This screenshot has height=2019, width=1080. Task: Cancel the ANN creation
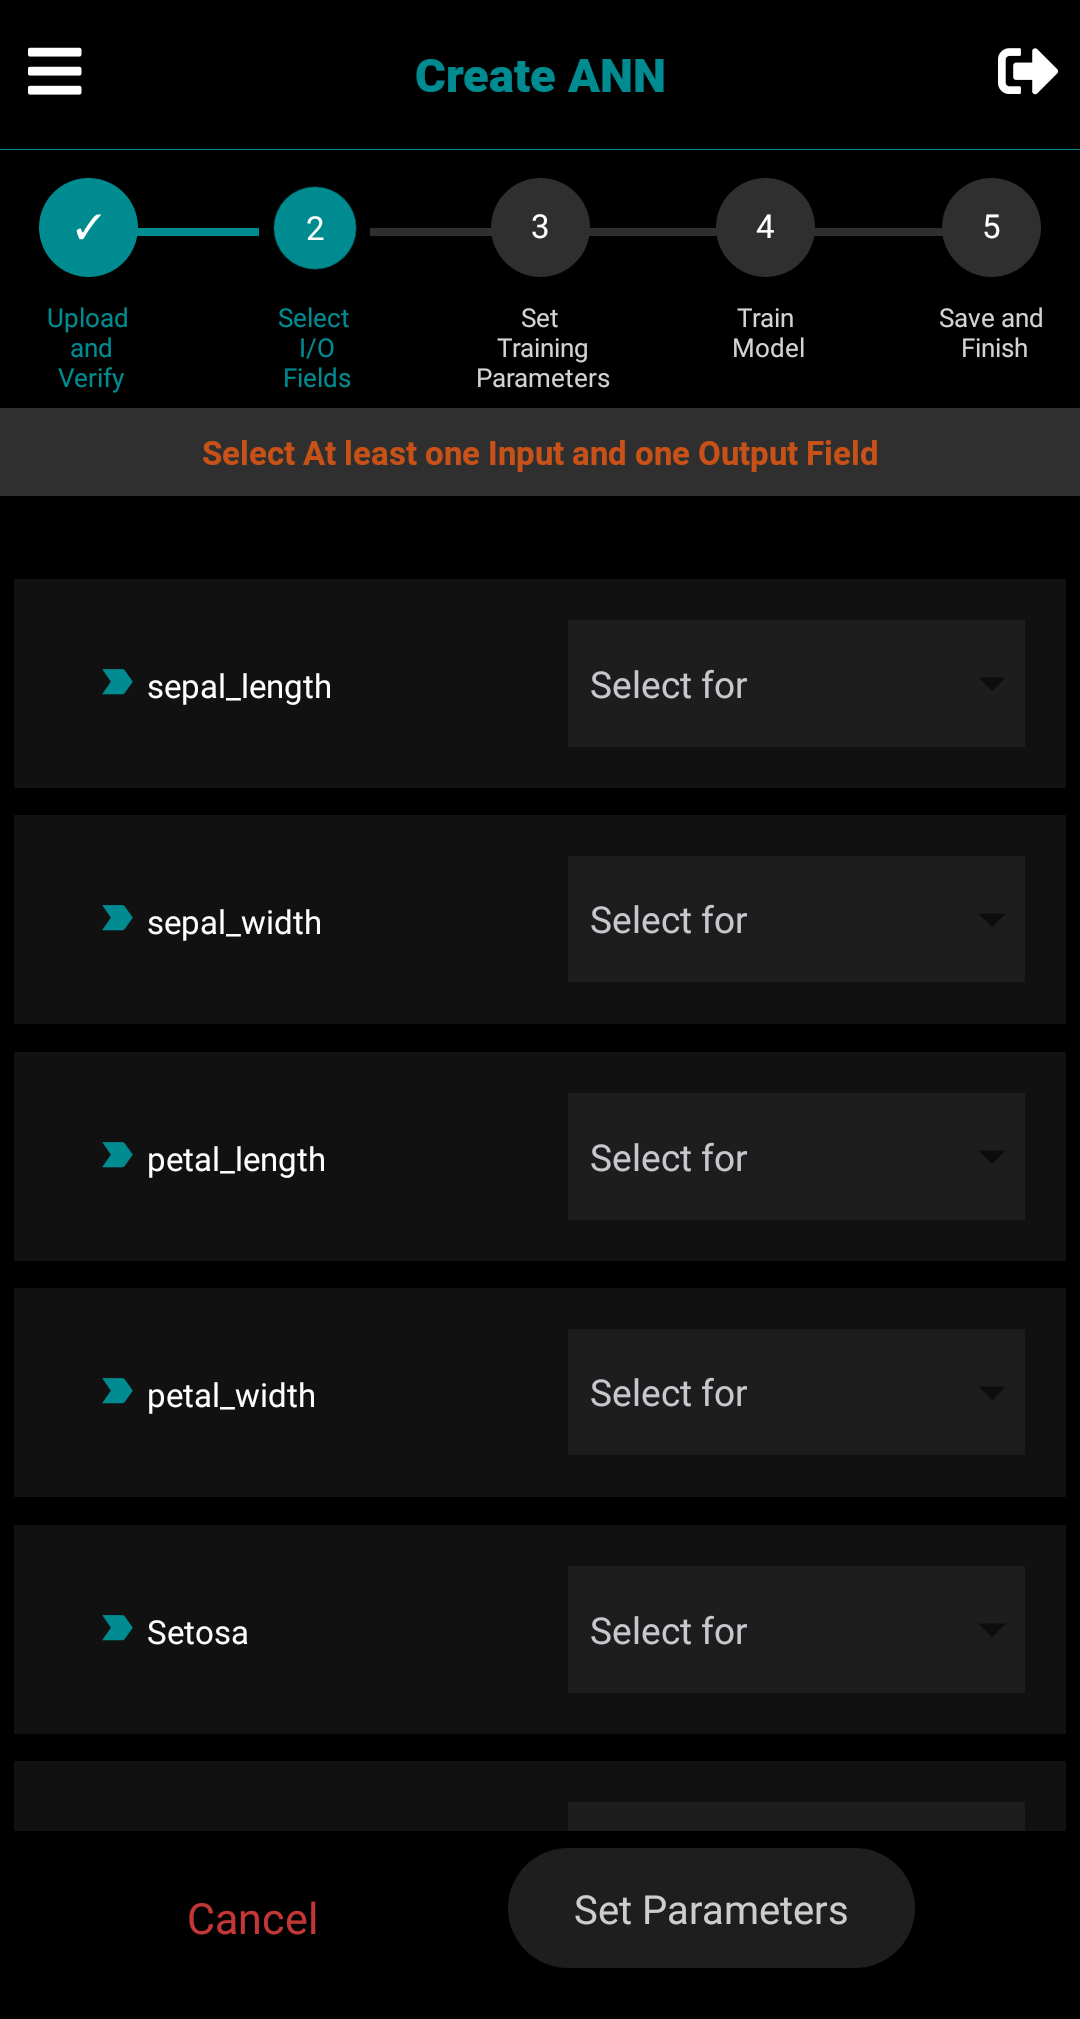point(253,1919)
